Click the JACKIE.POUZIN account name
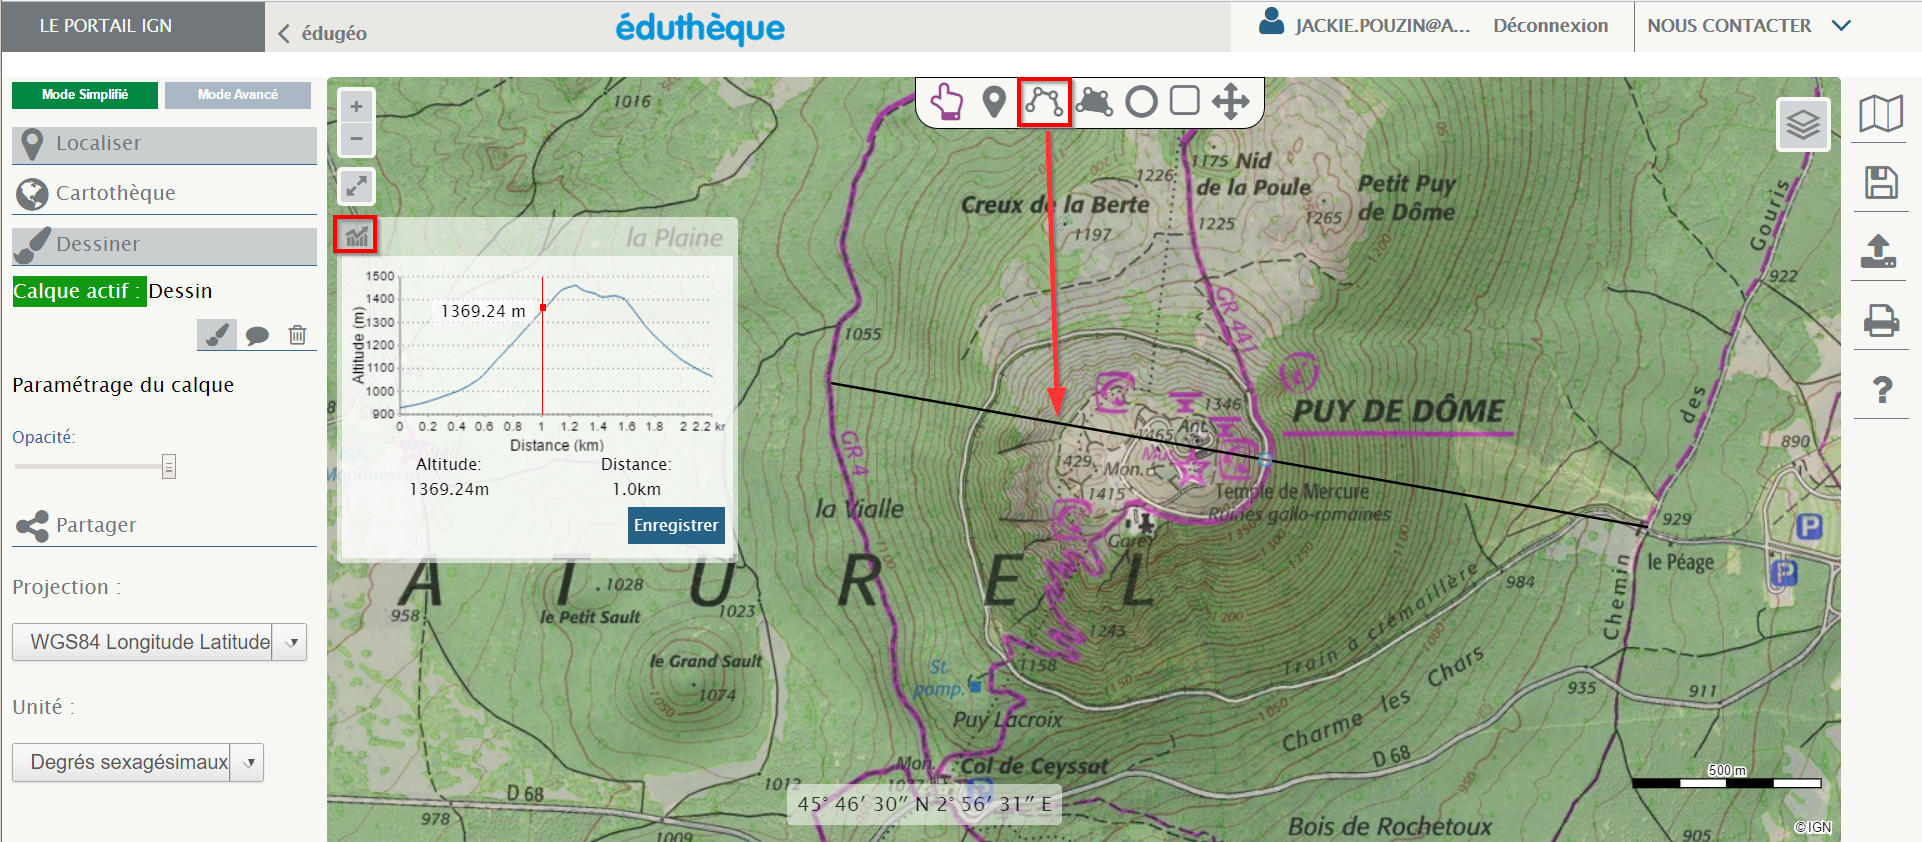This screenshot has width=1922, height=842. pyautogui.click(x=1383, y=26)
